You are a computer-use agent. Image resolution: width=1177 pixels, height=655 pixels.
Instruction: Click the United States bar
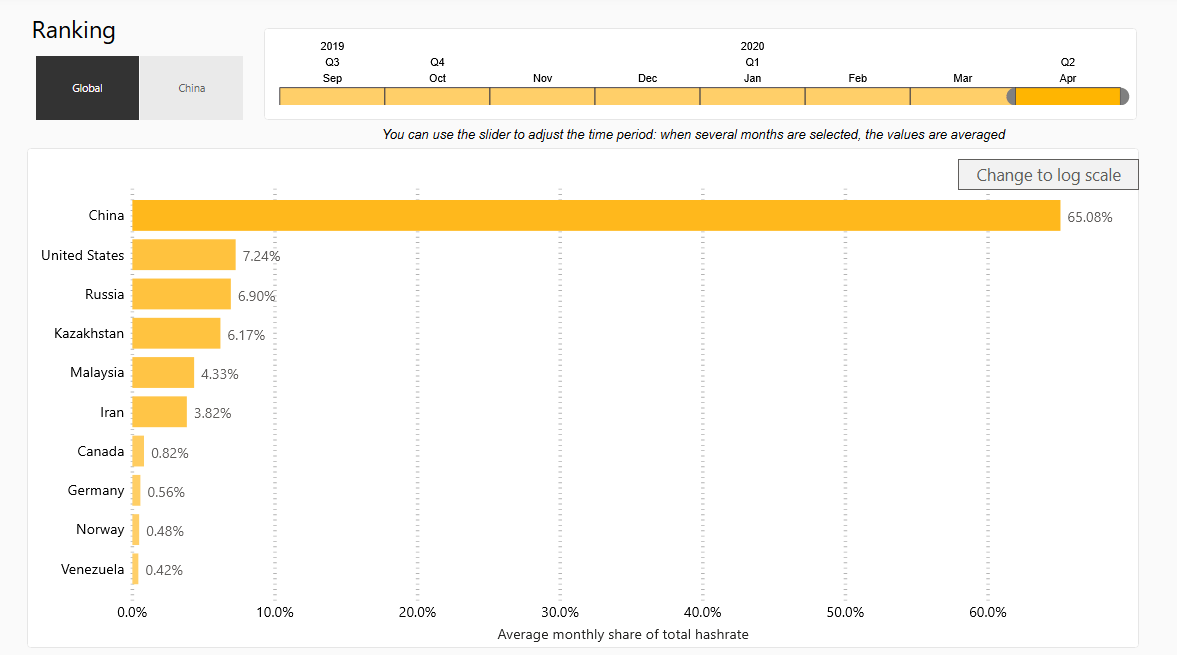pyautogui.click(x=184, y=255)
